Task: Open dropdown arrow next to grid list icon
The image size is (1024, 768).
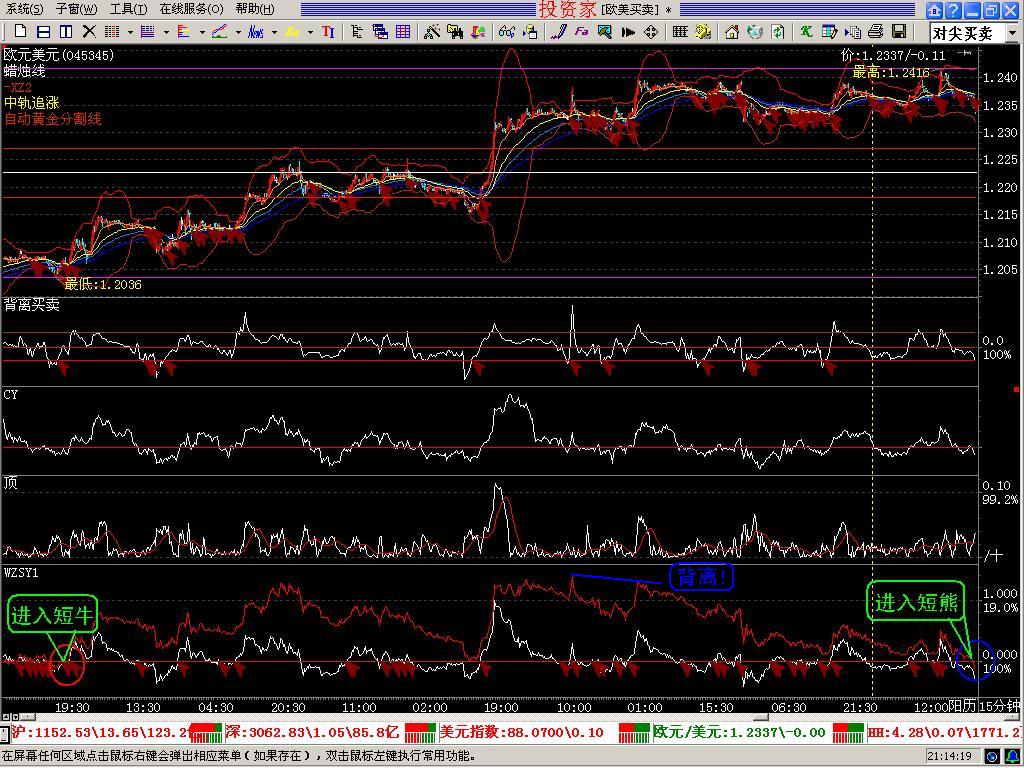Action: (x=131, y=32)
